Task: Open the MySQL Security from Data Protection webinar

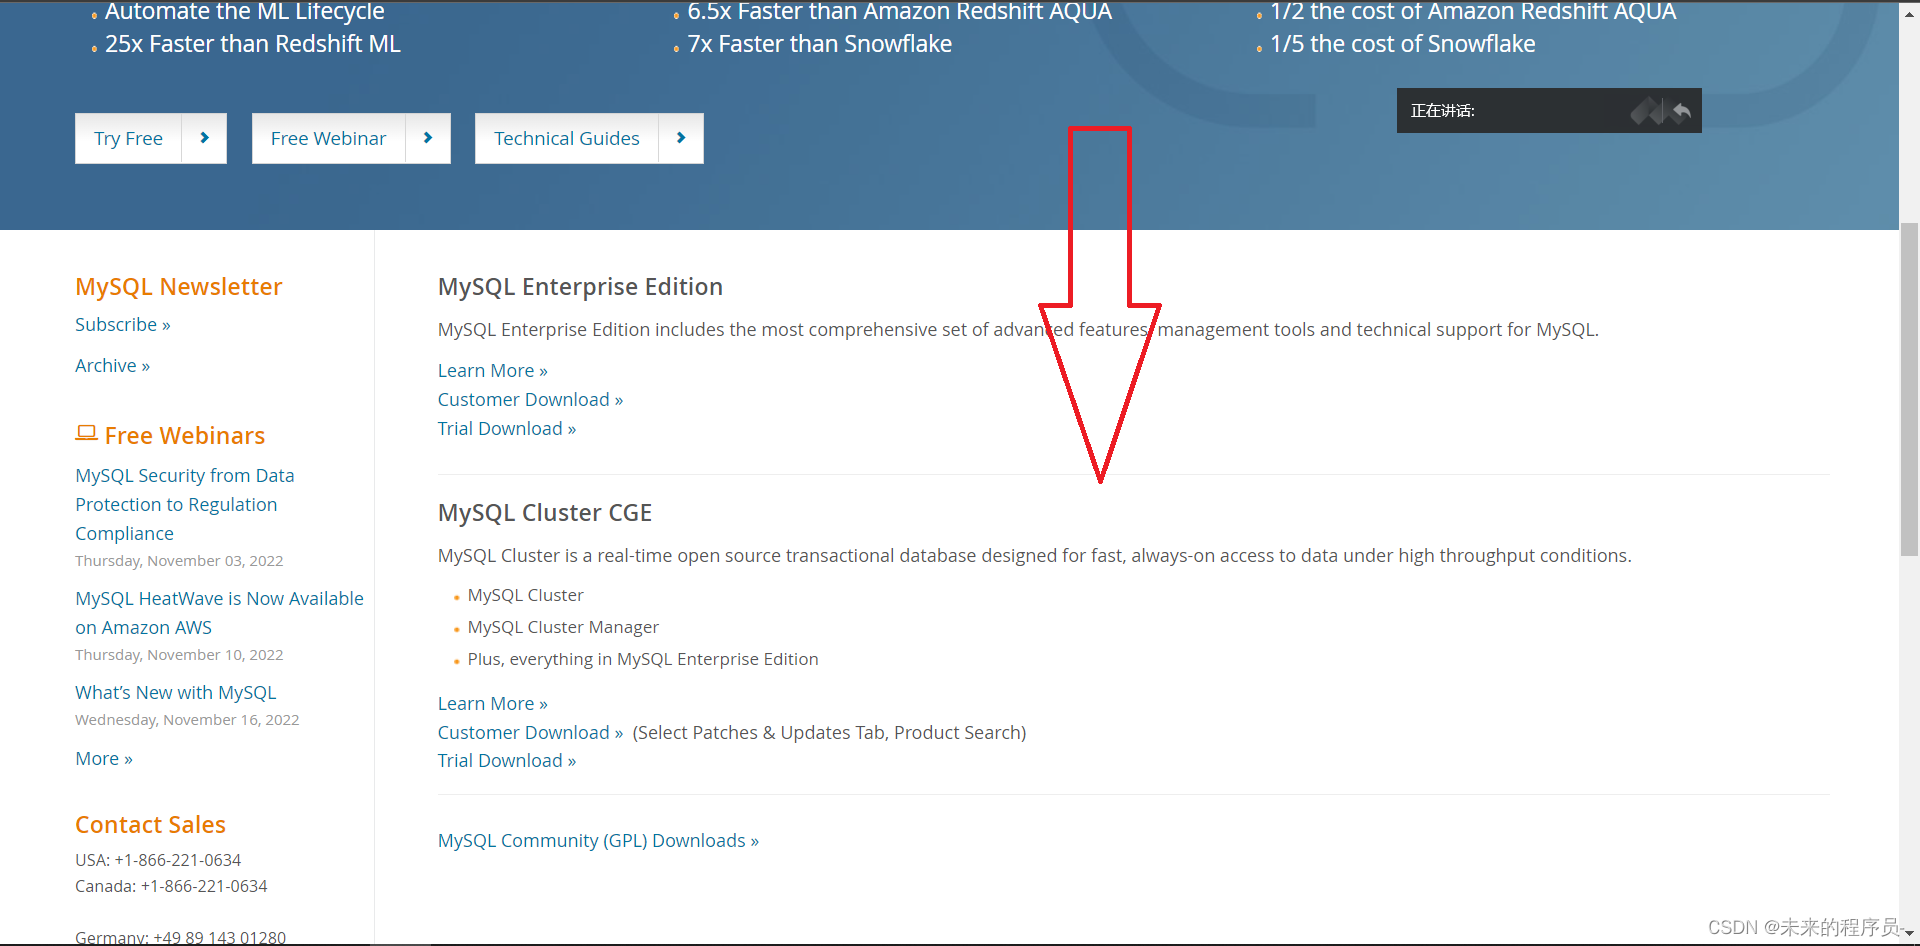Action: pos(185,505)
